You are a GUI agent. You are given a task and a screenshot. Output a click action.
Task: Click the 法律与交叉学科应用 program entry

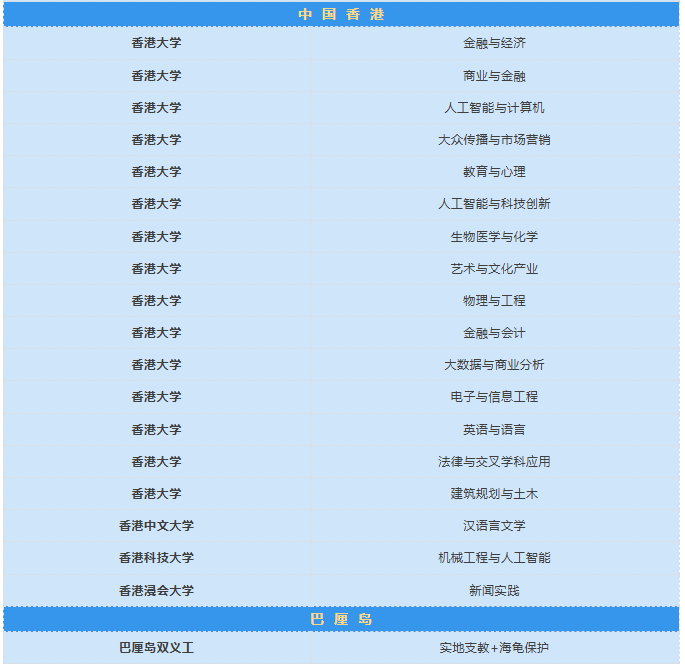coord(494,462)
